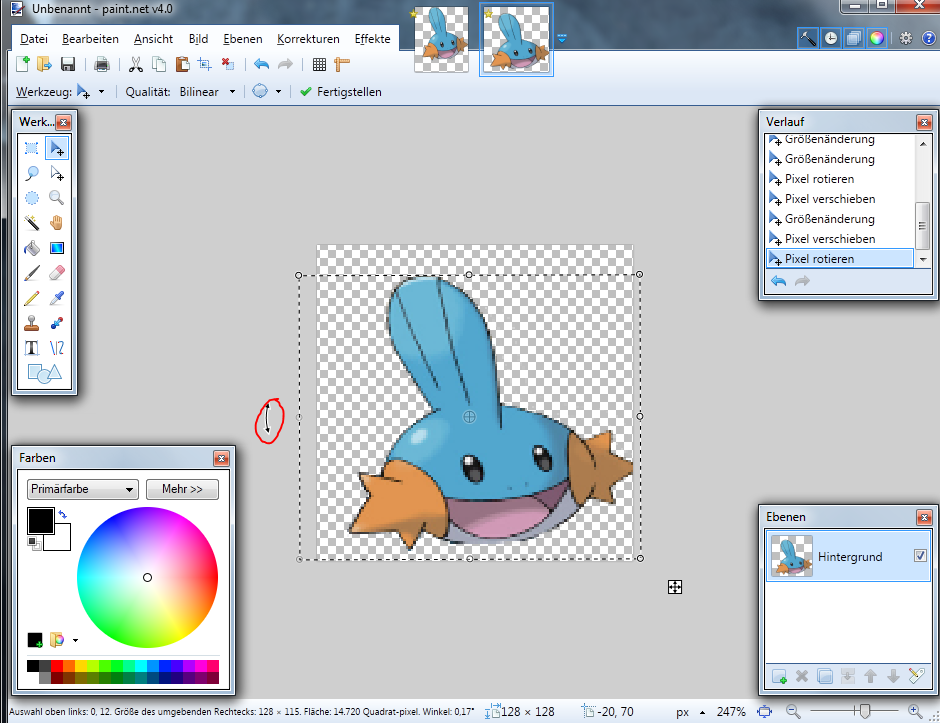This screenshot has height=723, width=940.
Task: Open the Qualität Bilinear dropdown
Action: [x=232, y=92]
